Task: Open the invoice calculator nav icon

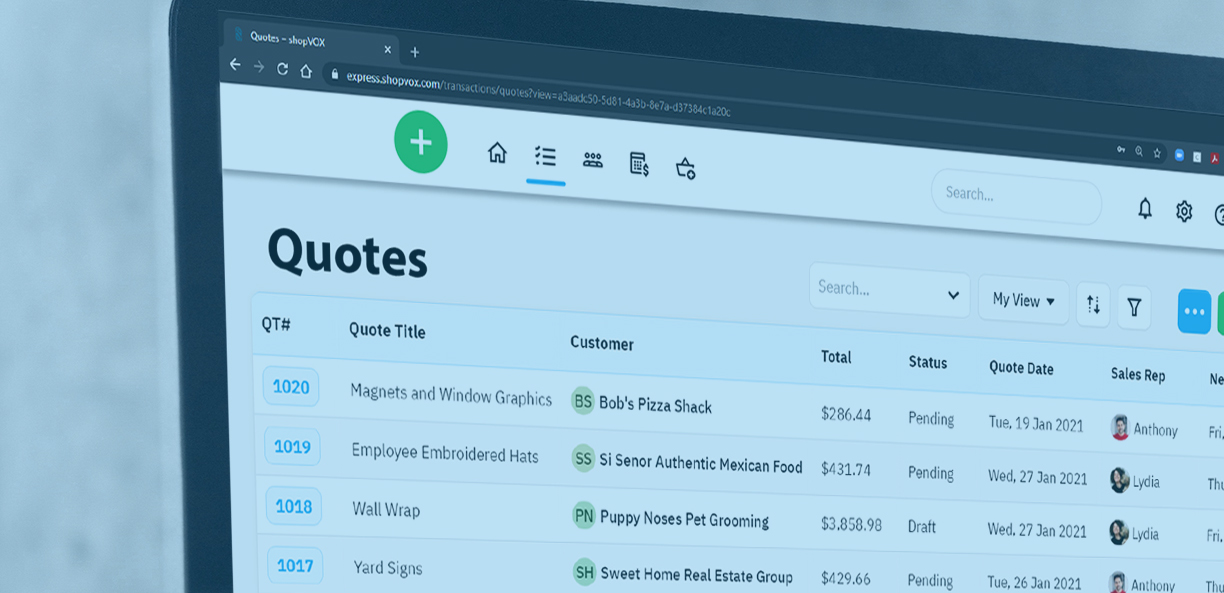Action: point(639,164)
